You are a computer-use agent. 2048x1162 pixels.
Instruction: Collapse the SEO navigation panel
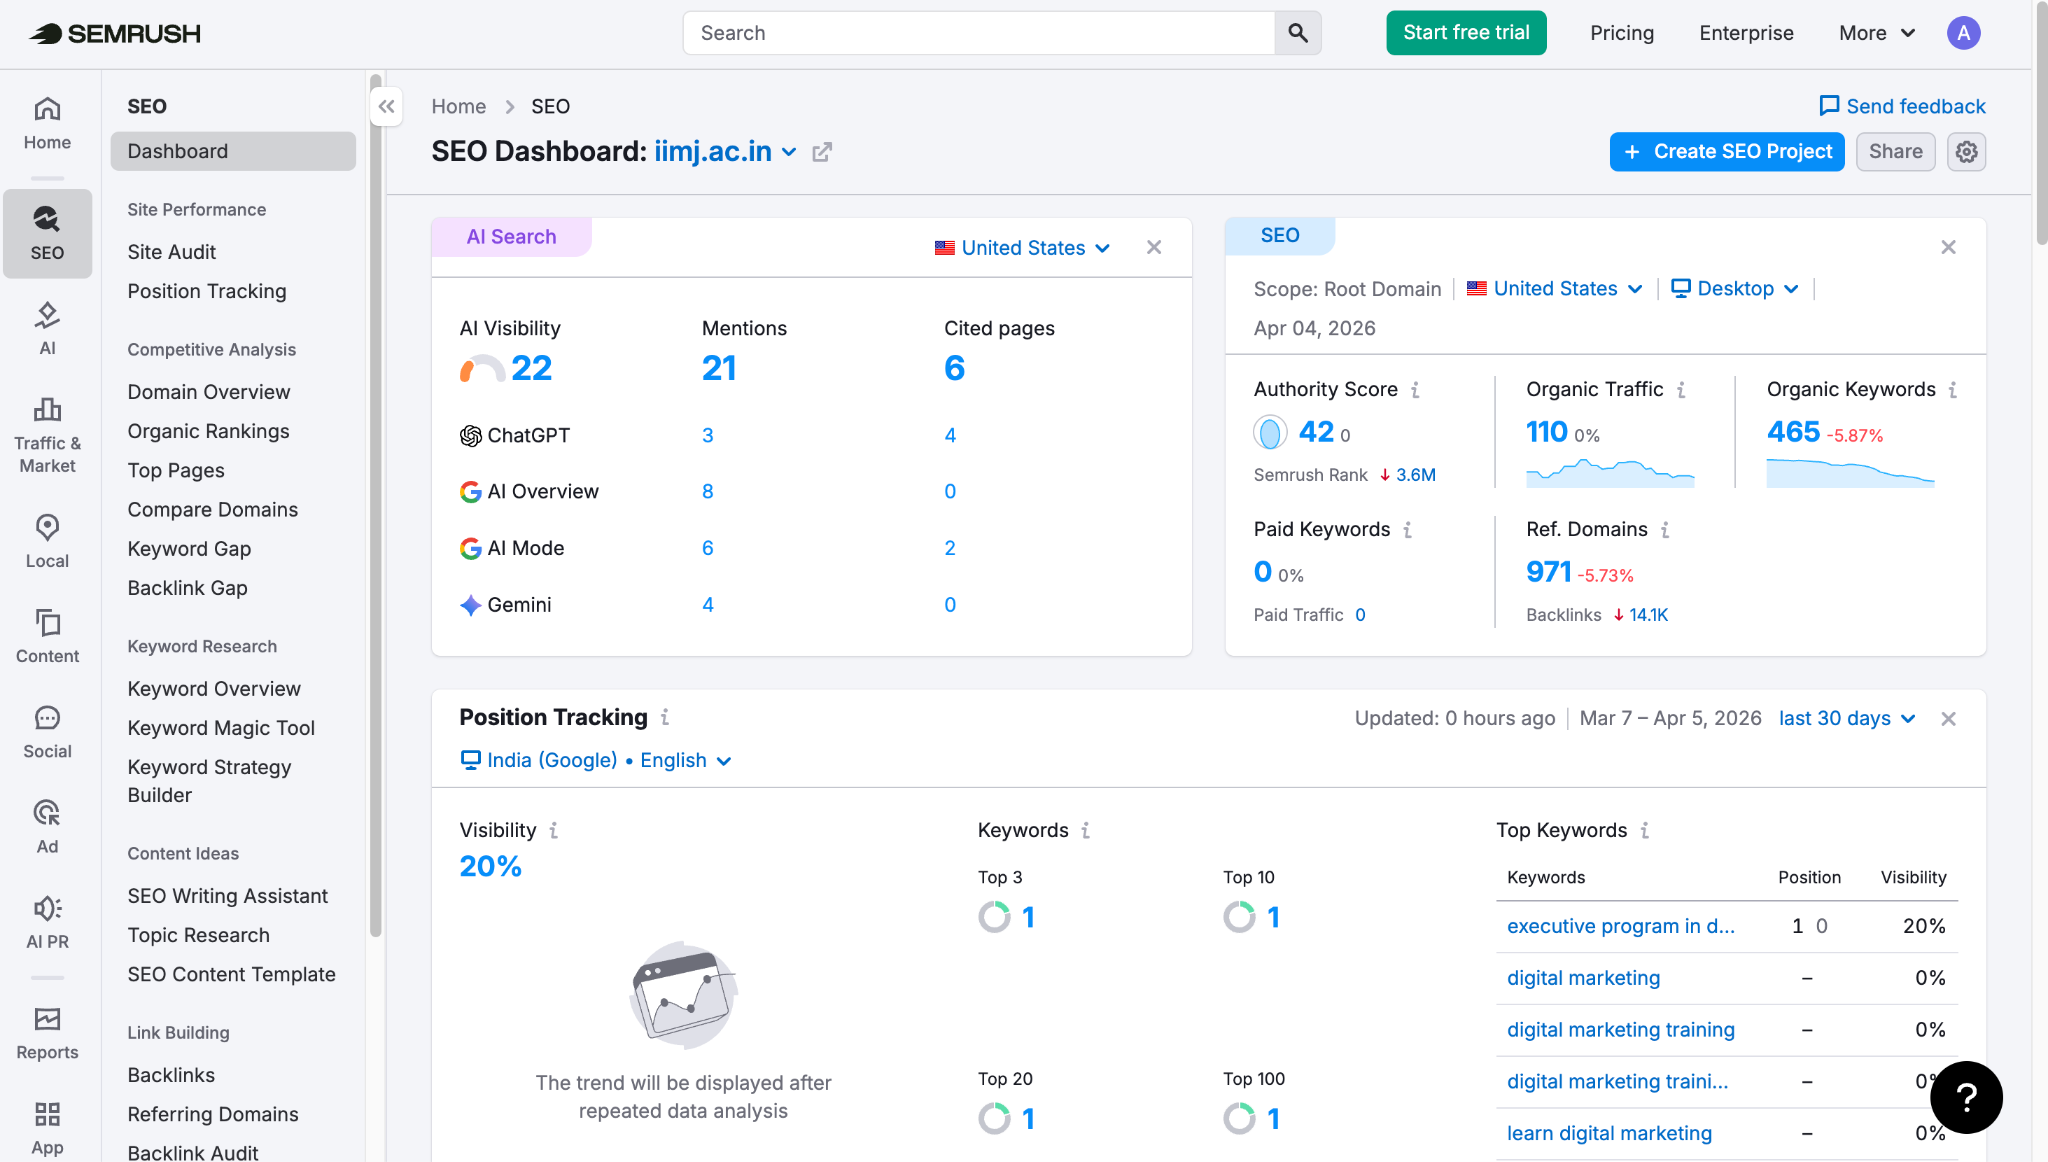(386, 106)
